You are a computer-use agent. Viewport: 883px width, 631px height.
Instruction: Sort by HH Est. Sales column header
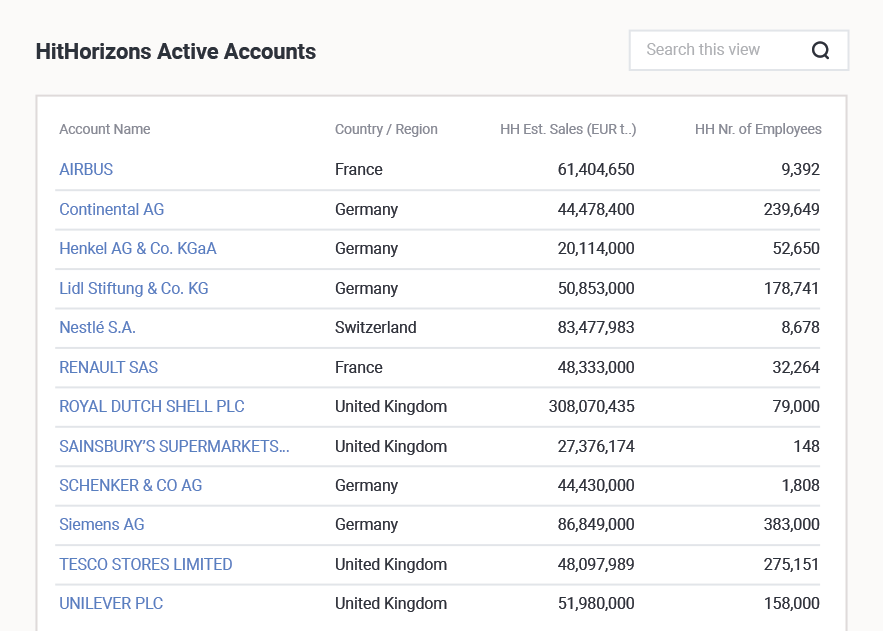[x=568, y=129]
